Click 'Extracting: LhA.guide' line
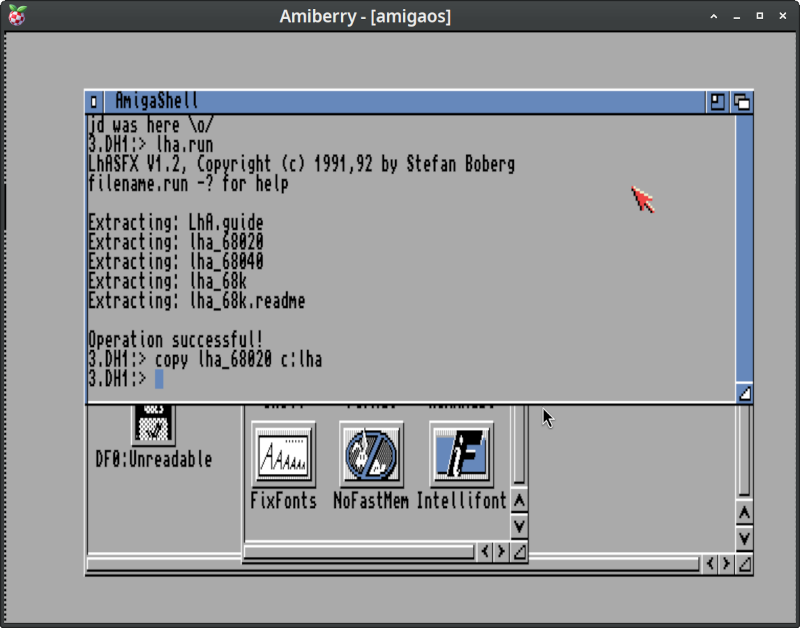800x628 pixels. pos(176,223)
